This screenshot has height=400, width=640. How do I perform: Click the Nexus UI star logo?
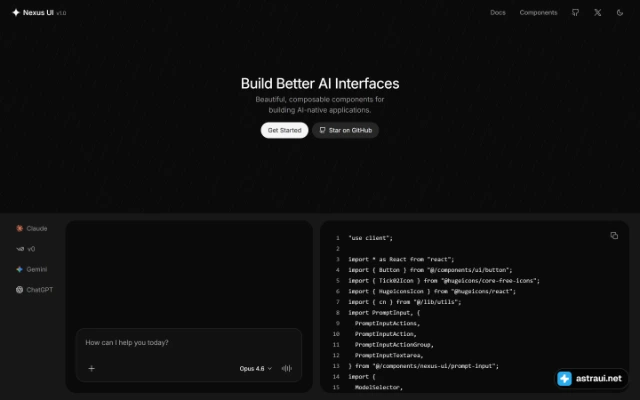[16, 13]
